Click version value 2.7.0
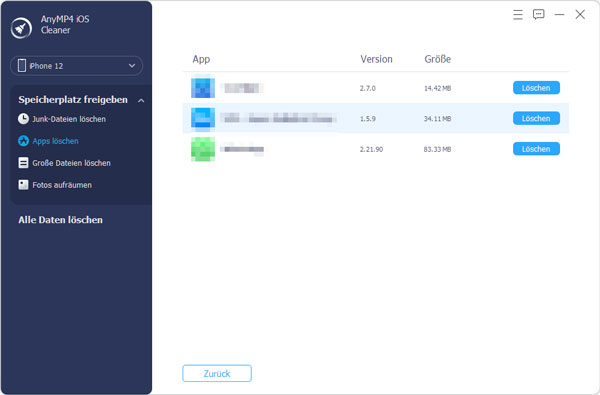This screenshot has height=395, width=600. tap(368, 88)
